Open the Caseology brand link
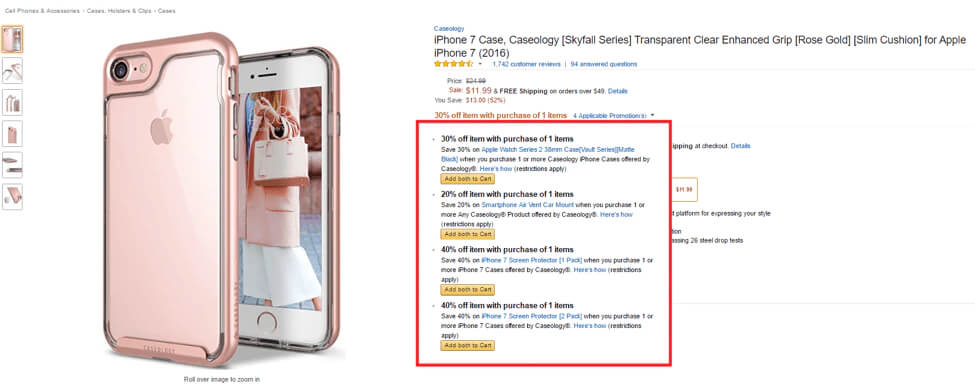The height and width of the screenshot is (392, 975). click(449, 29)
